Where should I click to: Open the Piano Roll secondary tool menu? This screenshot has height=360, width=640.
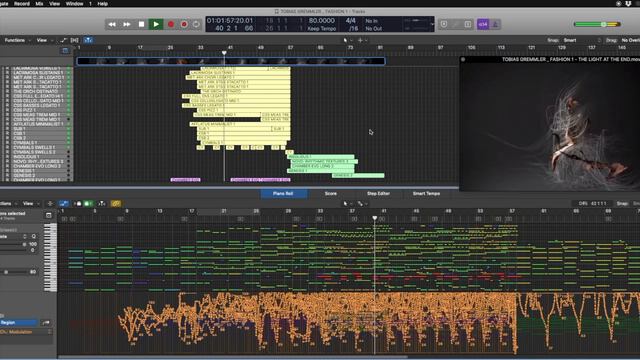pyautogui.click(x=362, y=203)
